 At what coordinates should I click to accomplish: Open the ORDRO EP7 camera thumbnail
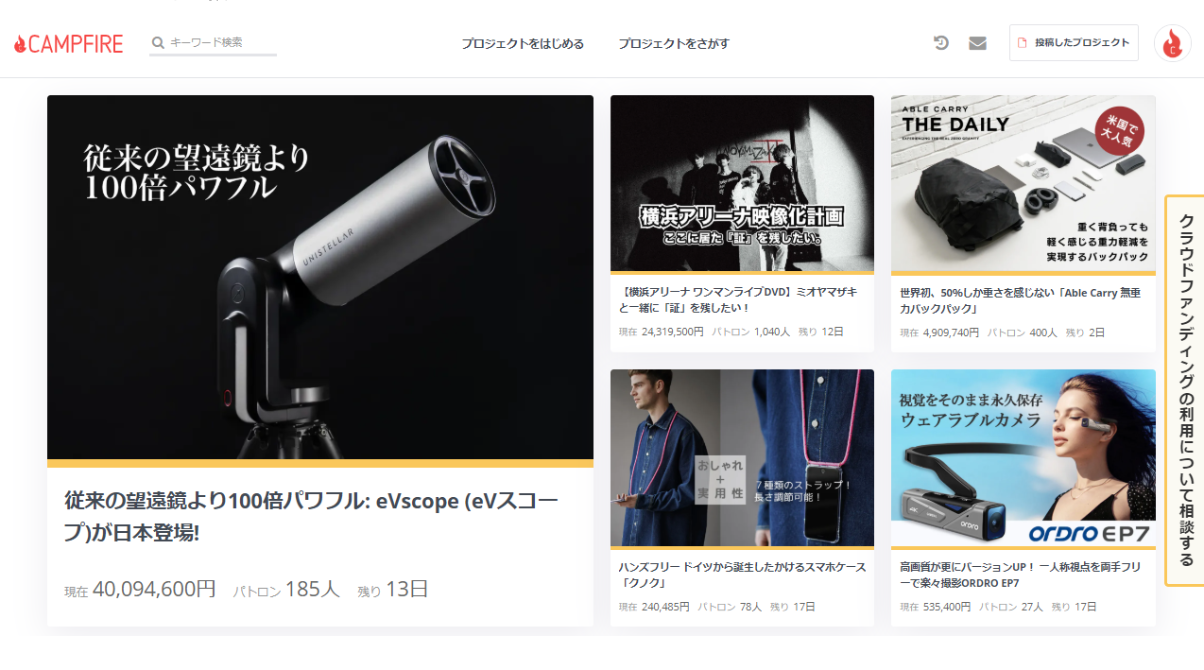(x=1023, y=458)
